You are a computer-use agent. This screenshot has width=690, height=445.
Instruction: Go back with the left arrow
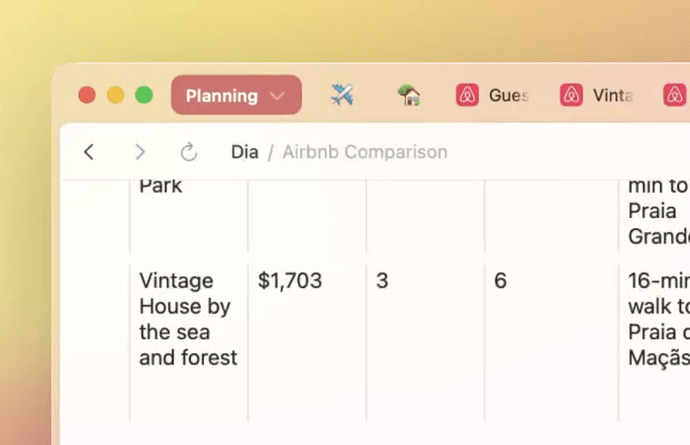[89, 152]
